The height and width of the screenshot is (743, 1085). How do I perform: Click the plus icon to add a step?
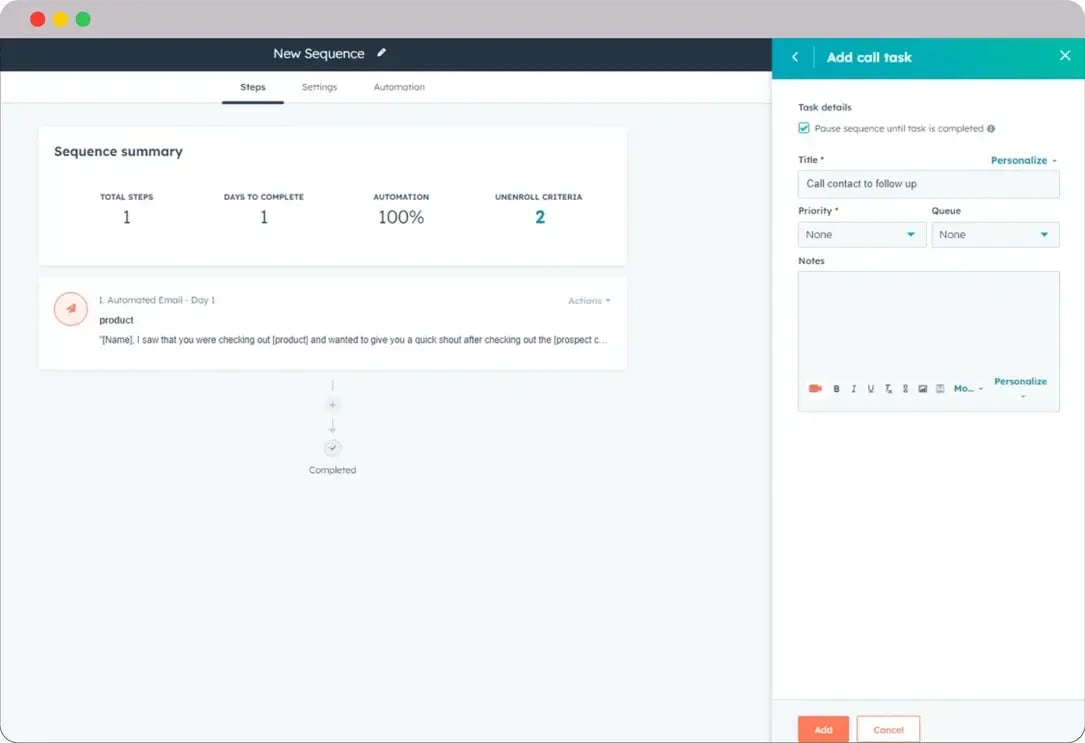click(x=332, y=405)
